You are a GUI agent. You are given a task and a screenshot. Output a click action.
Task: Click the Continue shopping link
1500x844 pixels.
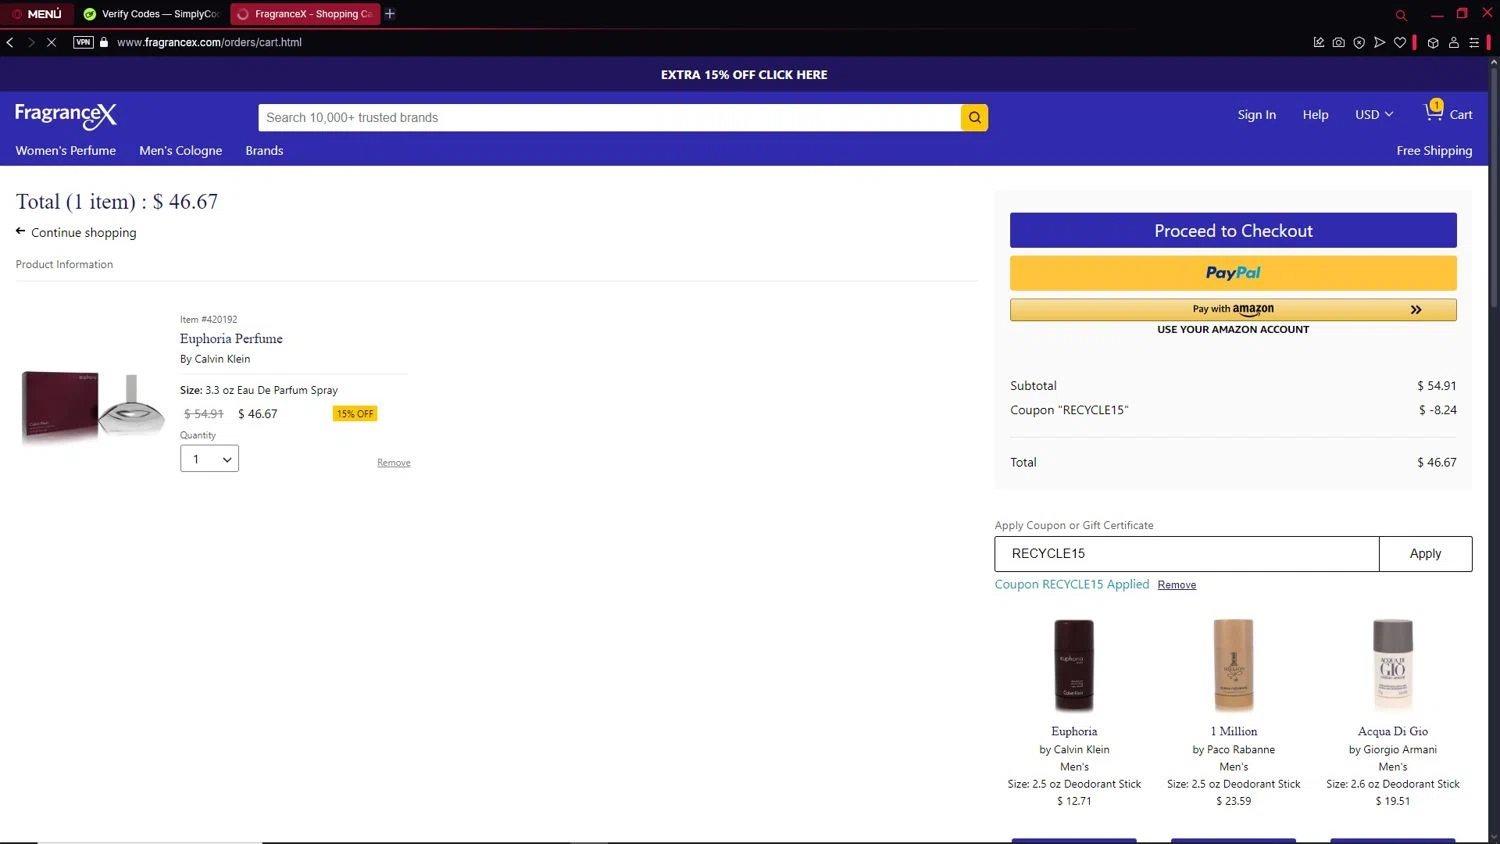76,233
